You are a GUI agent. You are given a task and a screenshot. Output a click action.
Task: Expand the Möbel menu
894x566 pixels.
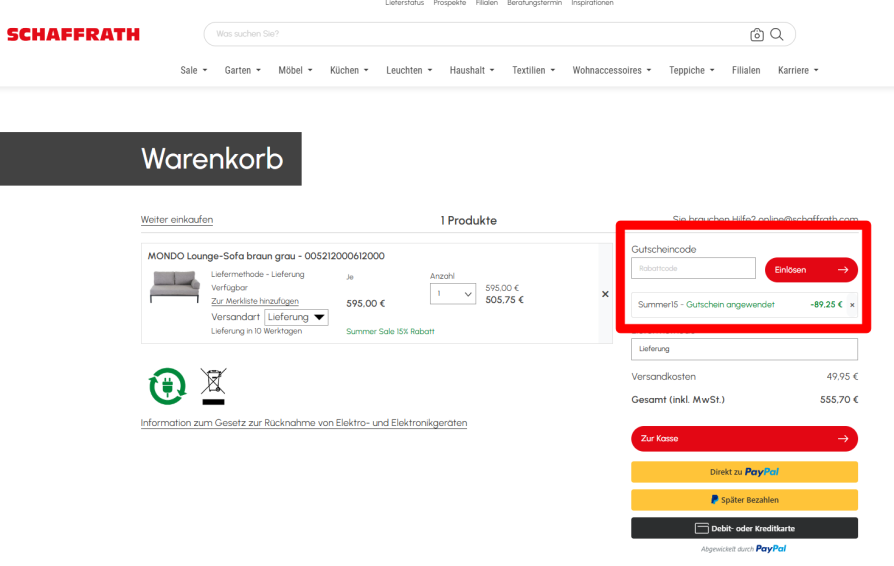point(295,71)
